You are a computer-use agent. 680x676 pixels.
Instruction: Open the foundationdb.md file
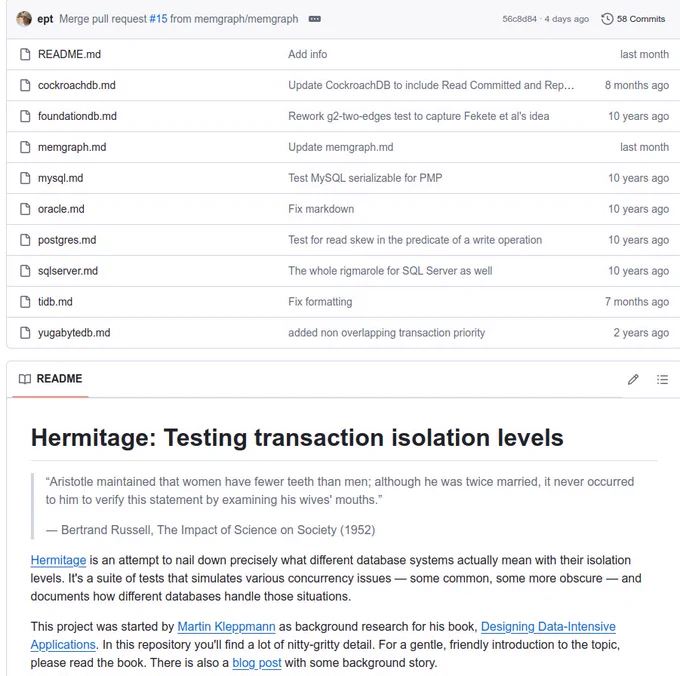pyautogui.click(x=77, y=116)
